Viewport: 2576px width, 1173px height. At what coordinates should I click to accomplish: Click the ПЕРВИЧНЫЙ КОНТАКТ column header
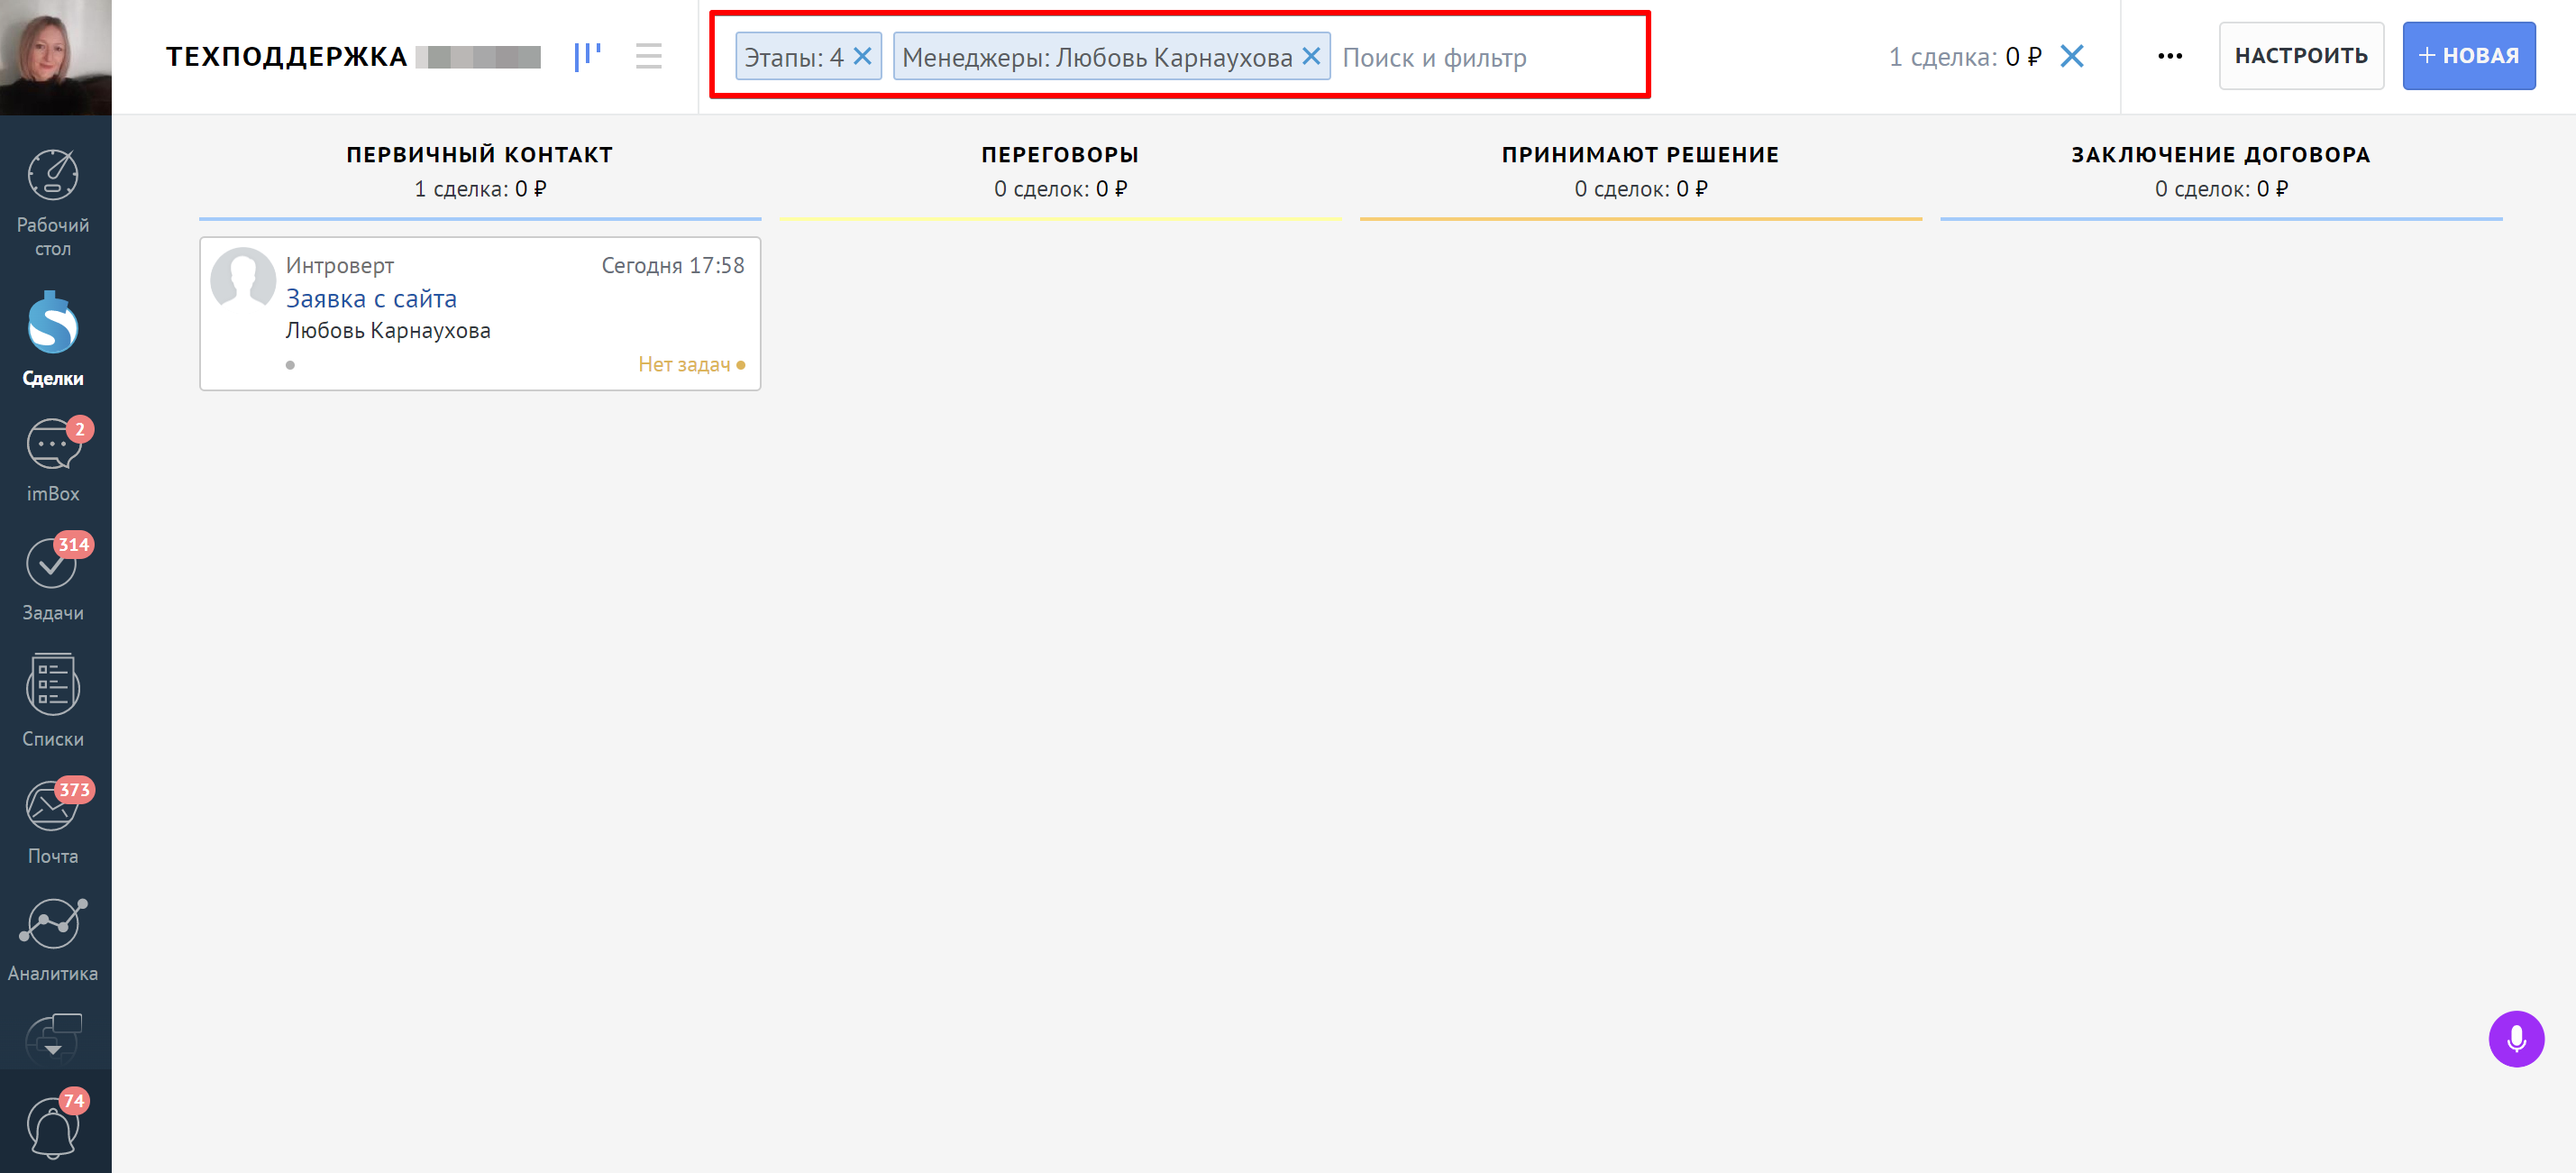(480, 154)
